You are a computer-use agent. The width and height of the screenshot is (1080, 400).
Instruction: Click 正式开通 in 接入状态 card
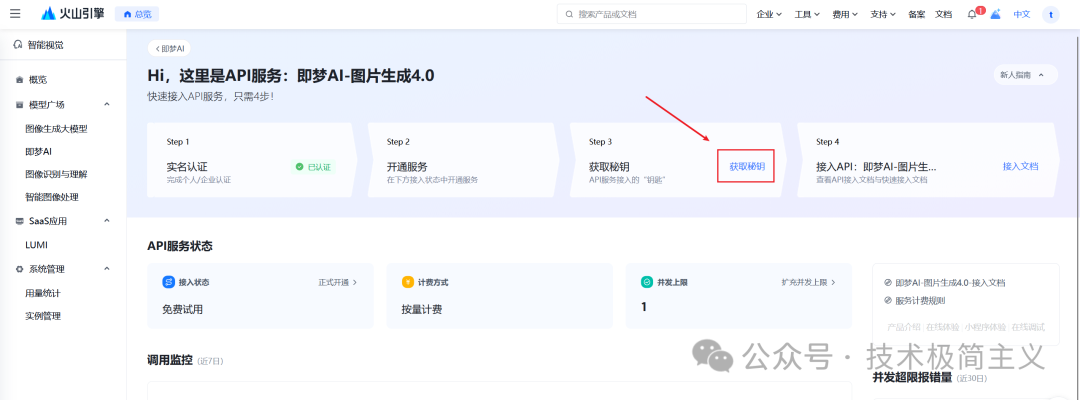click(338, 282)
